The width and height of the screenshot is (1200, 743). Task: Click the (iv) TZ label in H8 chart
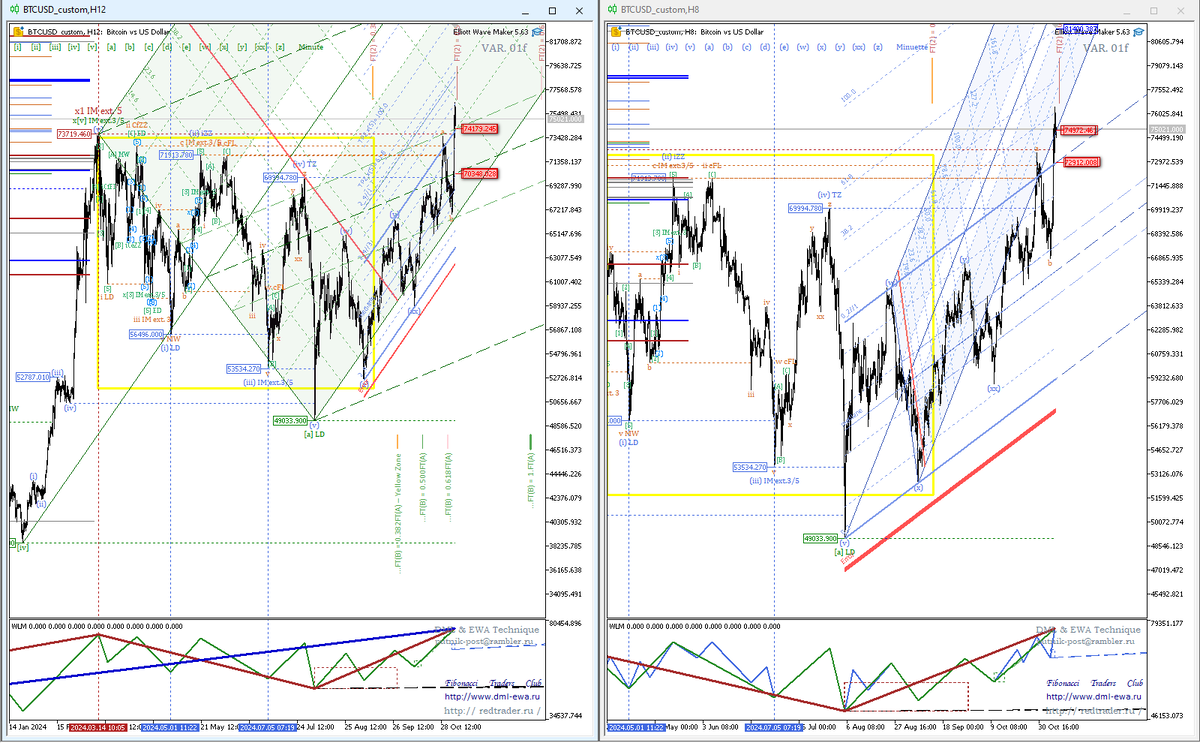(x=830, y=195)
